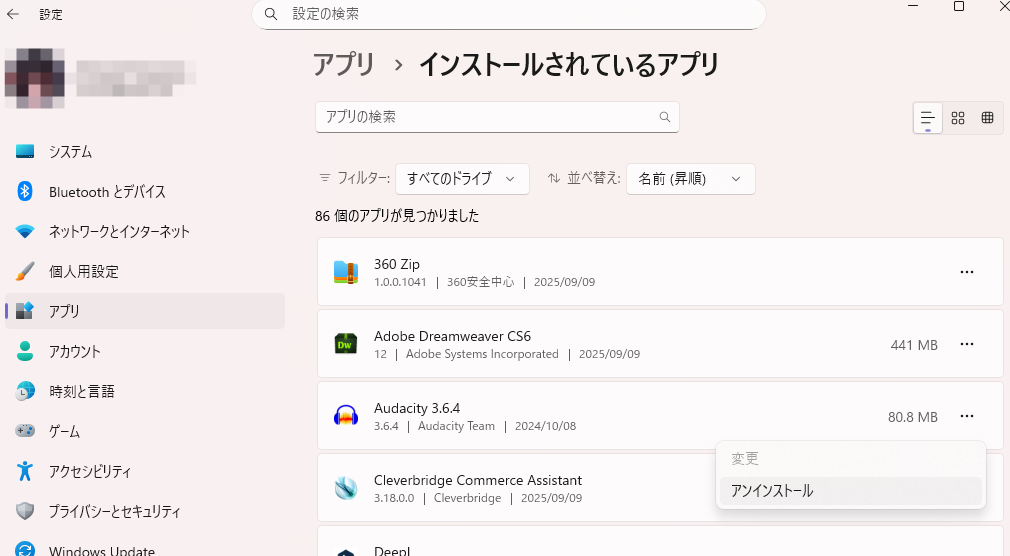This screenshot has height=556, width=1010.
Task: Click the 80.8 MB size value
Action: point(913,417)
